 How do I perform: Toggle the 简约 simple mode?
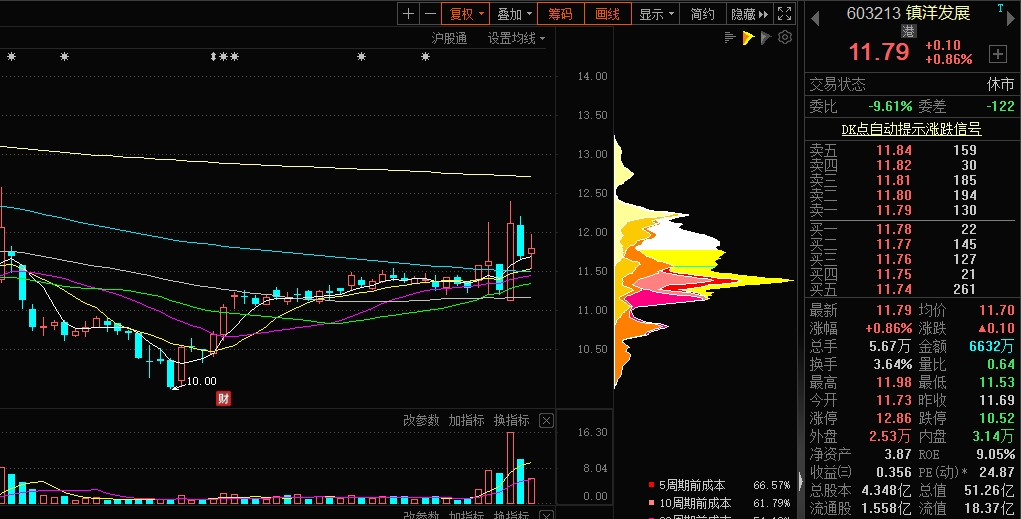click(702, 14)
